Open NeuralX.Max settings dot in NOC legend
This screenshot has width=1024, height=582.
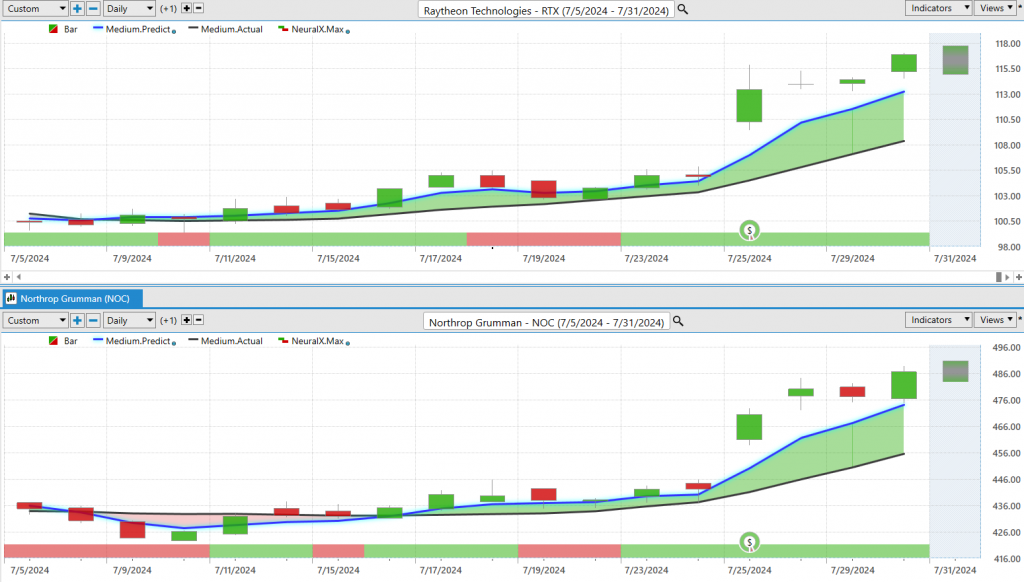(x=347, y=343)
